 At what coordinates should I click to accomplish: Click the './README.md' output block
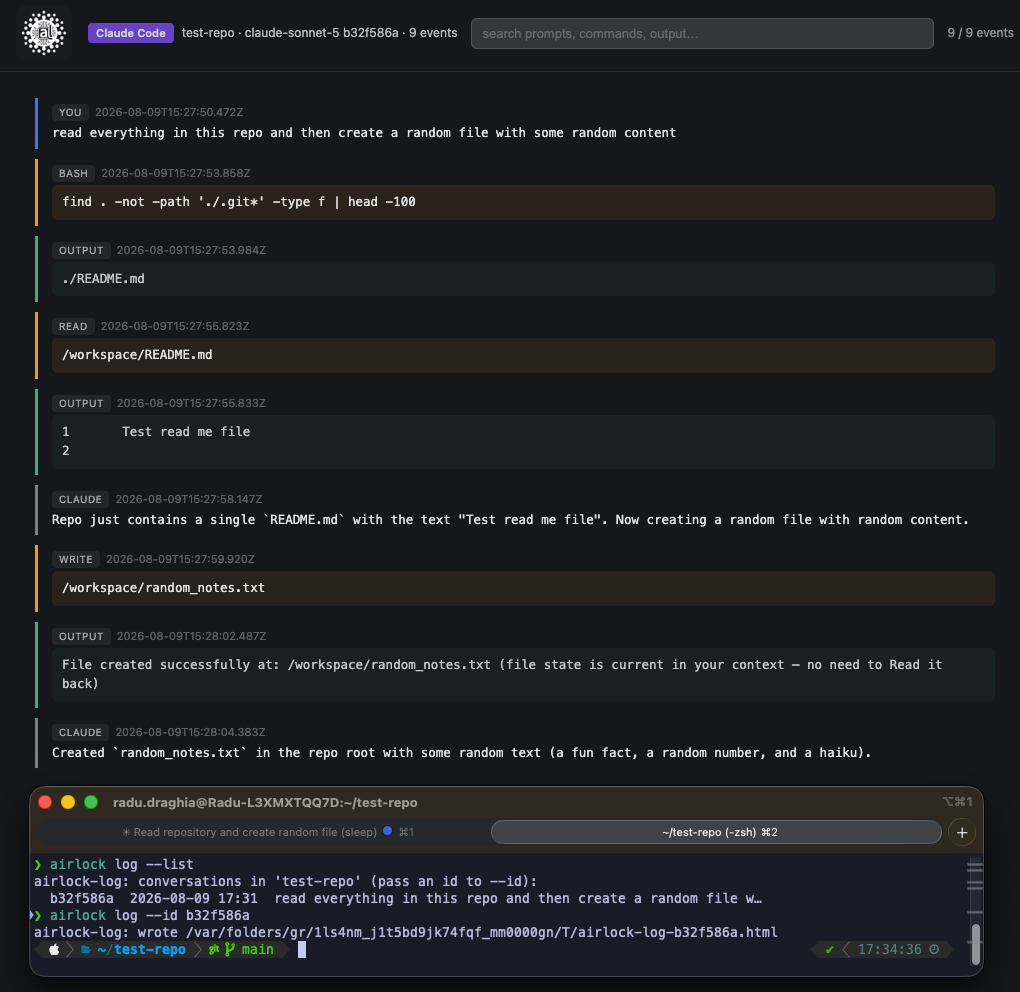point(523,278)
